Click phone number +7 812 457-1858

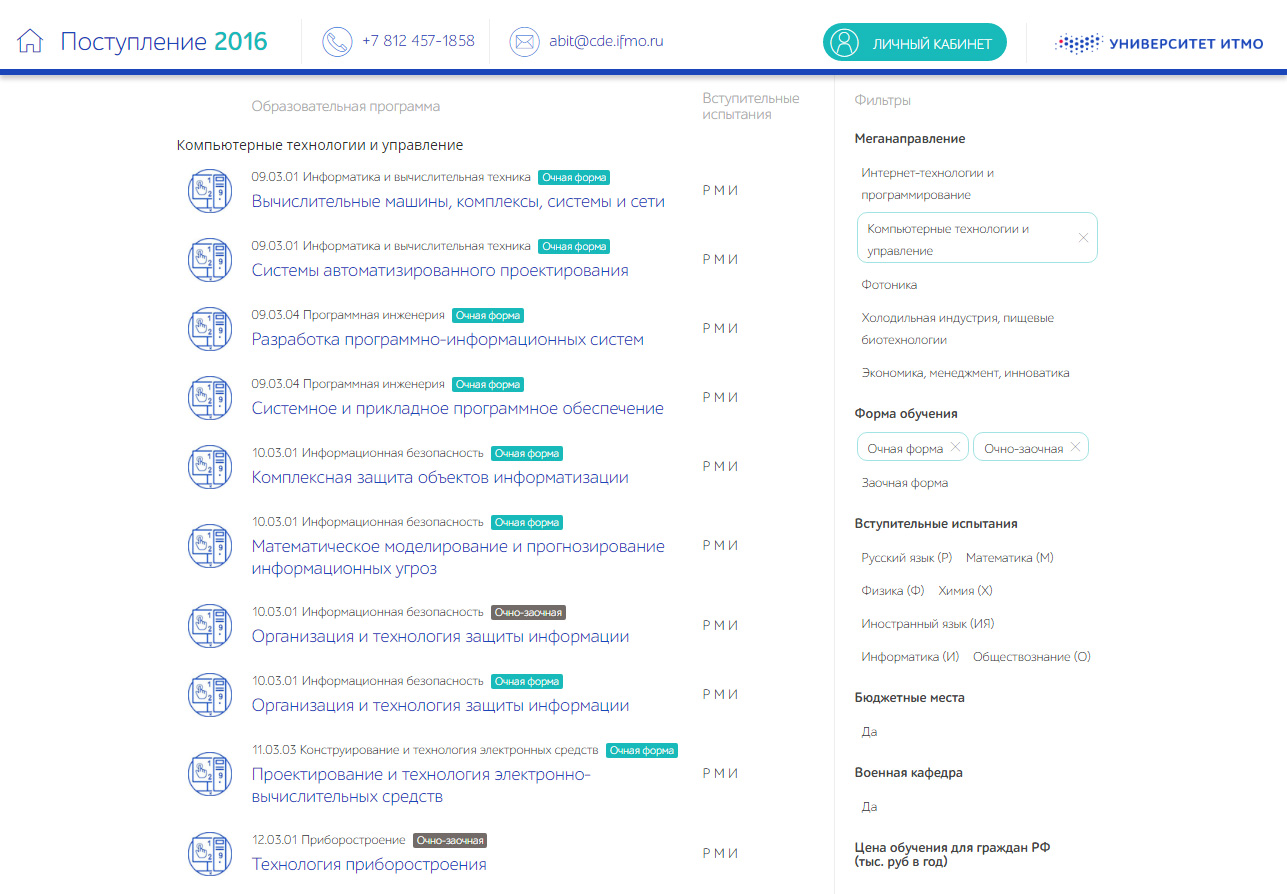point(418,42)
